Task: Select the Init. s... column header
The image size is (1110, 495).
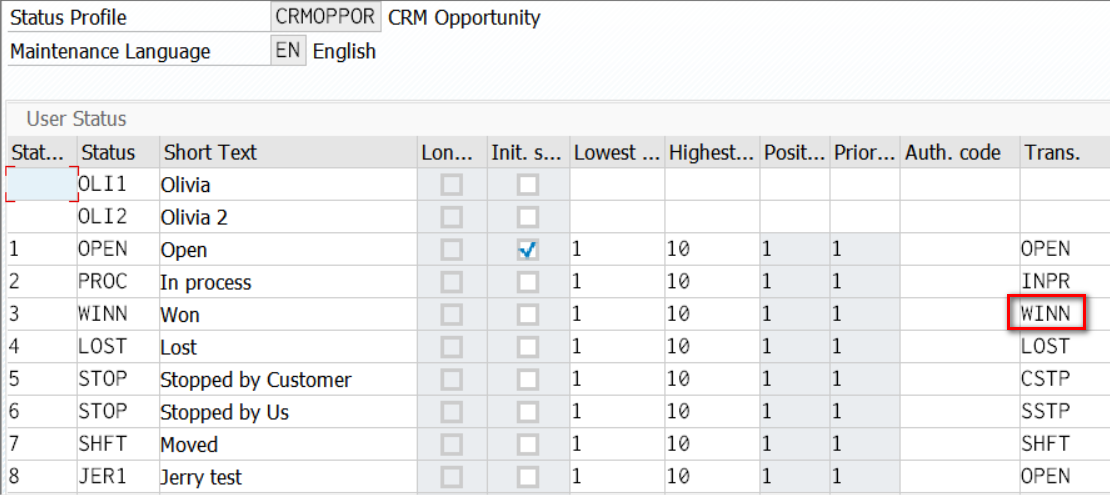Action: pos(527,152)
